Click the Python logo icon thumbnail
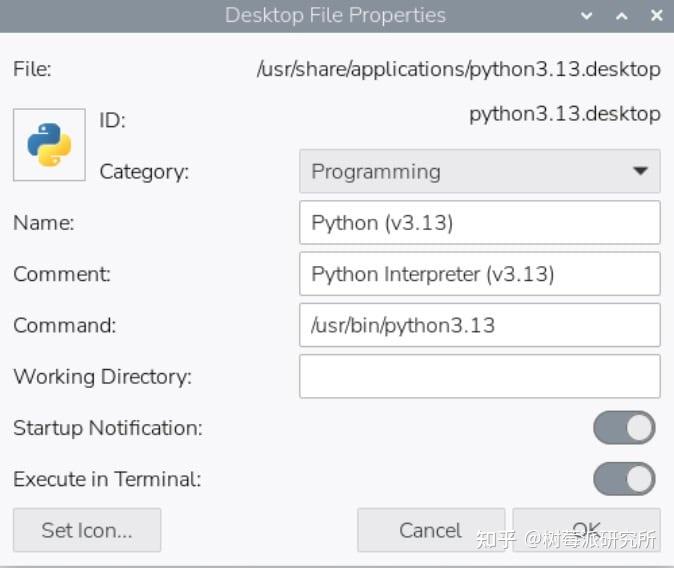 click(x=49, y=144)
